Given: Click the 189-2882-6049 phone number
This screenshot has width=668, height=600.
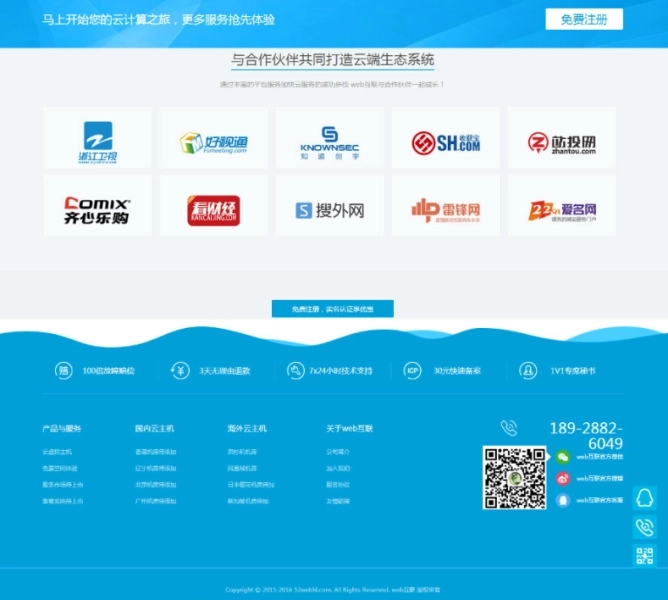Looking at the screenshot, I should 586,436.
